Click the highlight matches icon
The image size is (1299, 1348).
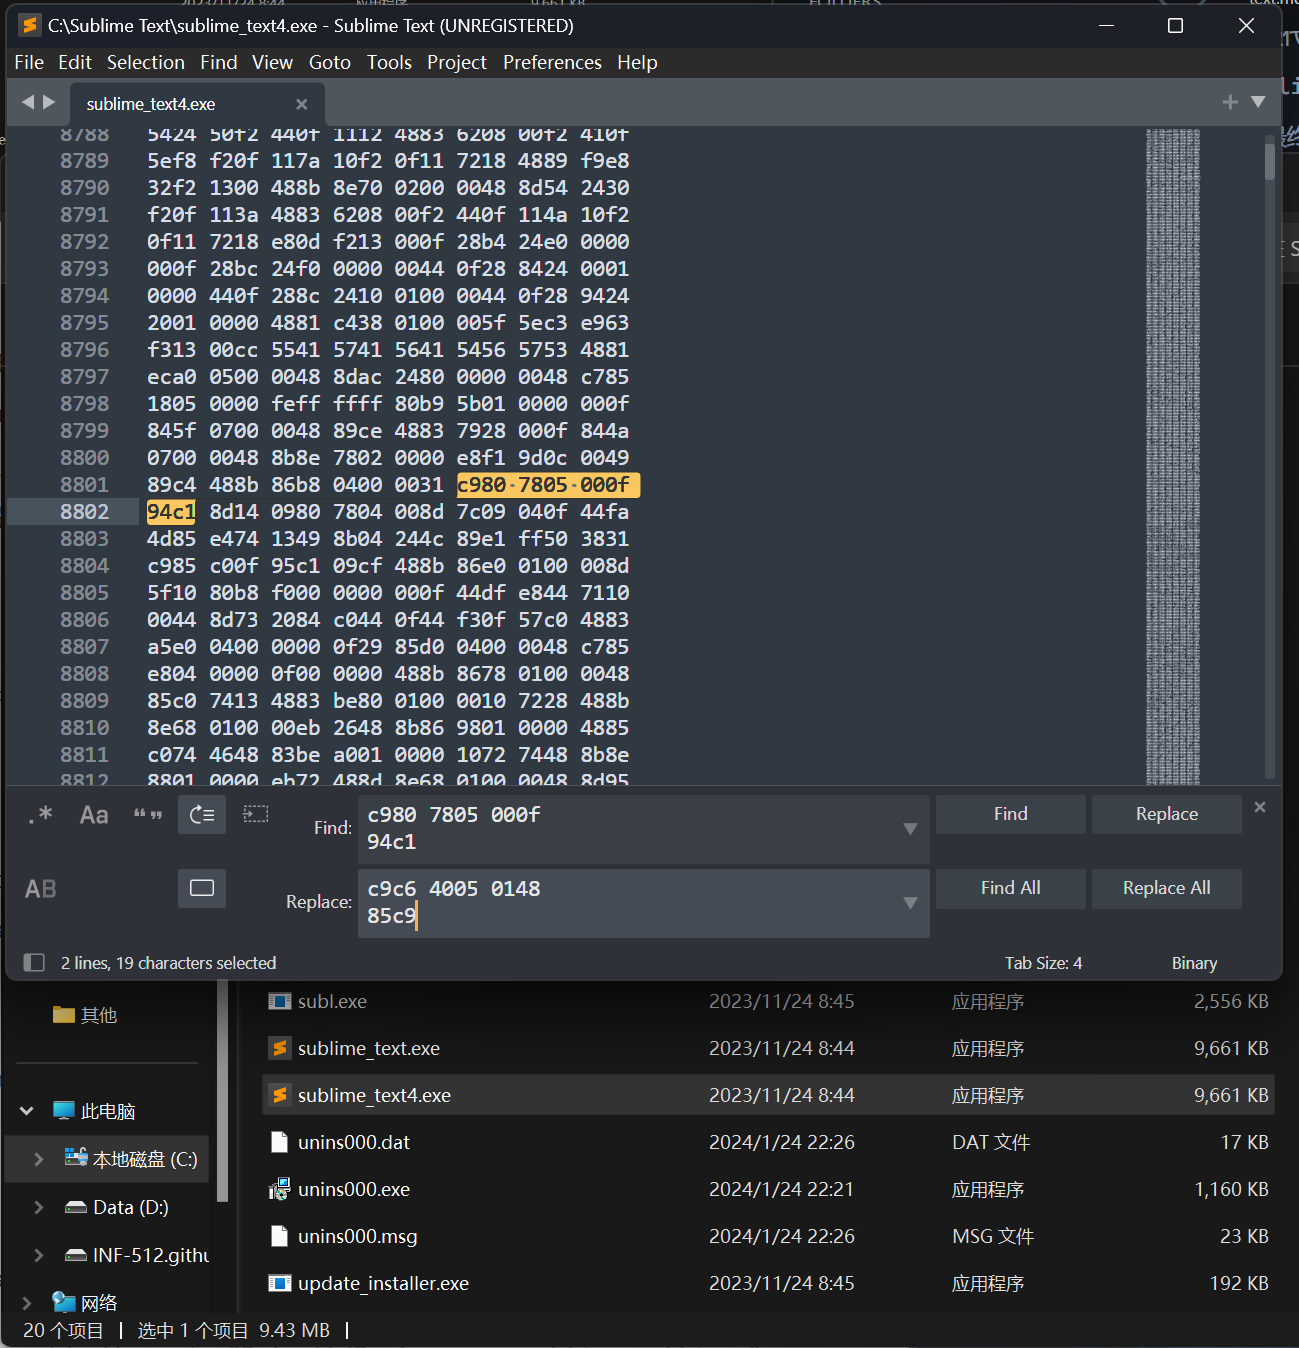(x=202, y=889)
